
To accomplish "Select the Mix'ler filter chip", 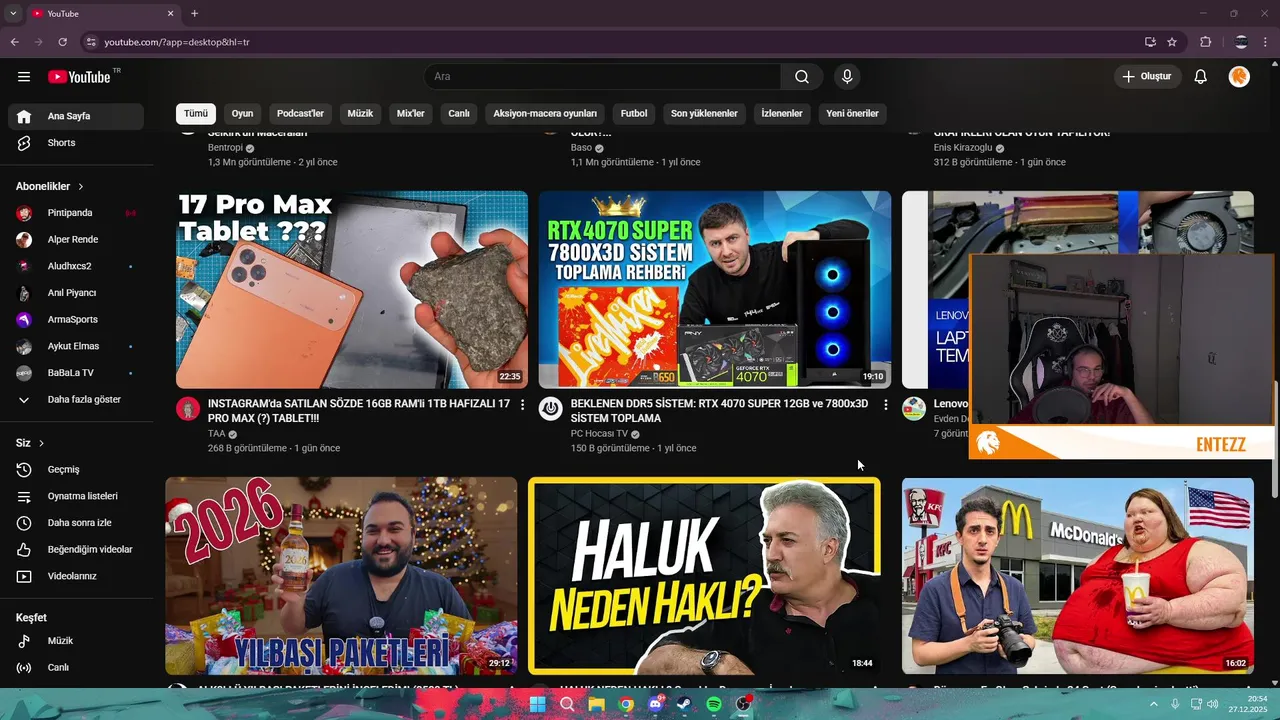I will pyautogui.click(x=411, y=114).
